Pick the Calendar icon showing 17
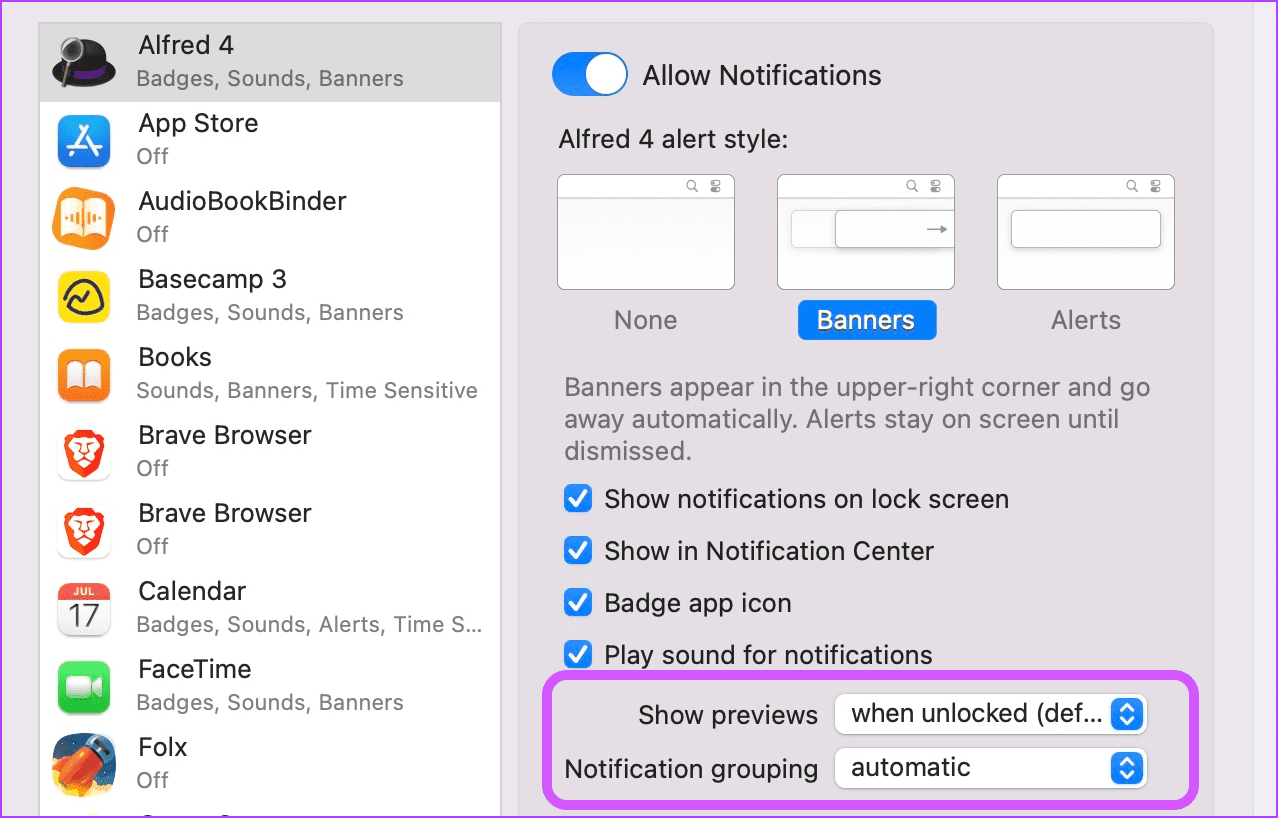1278x818 pixels. tap(84, 608)
